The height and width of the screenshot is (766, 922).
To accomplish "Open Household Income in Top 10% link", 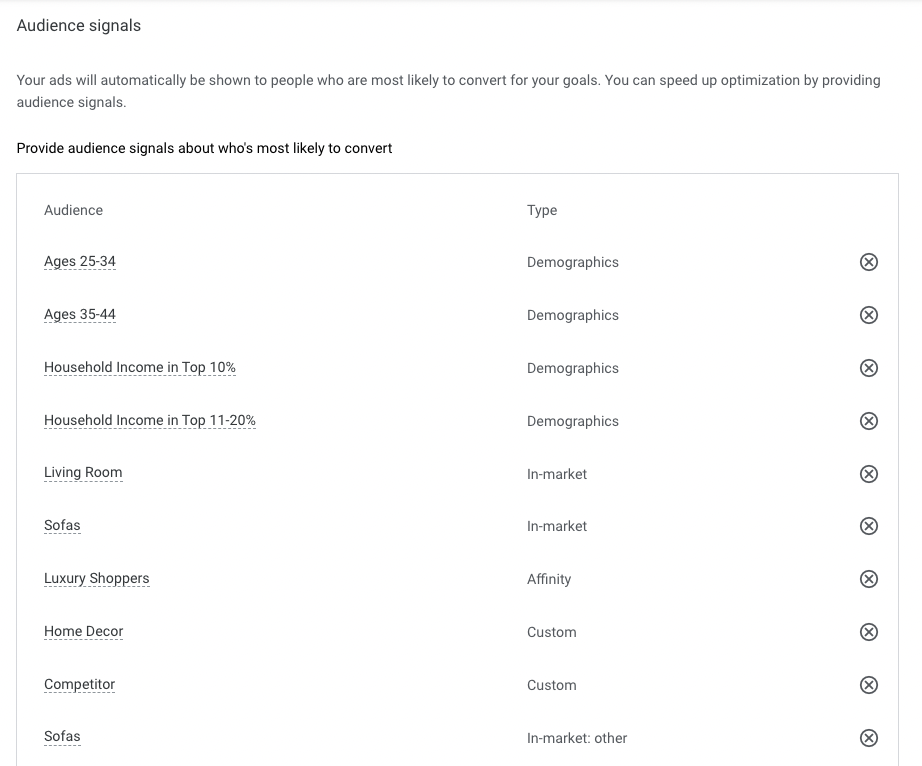I will pyautogui.click(x=140, y=367).
